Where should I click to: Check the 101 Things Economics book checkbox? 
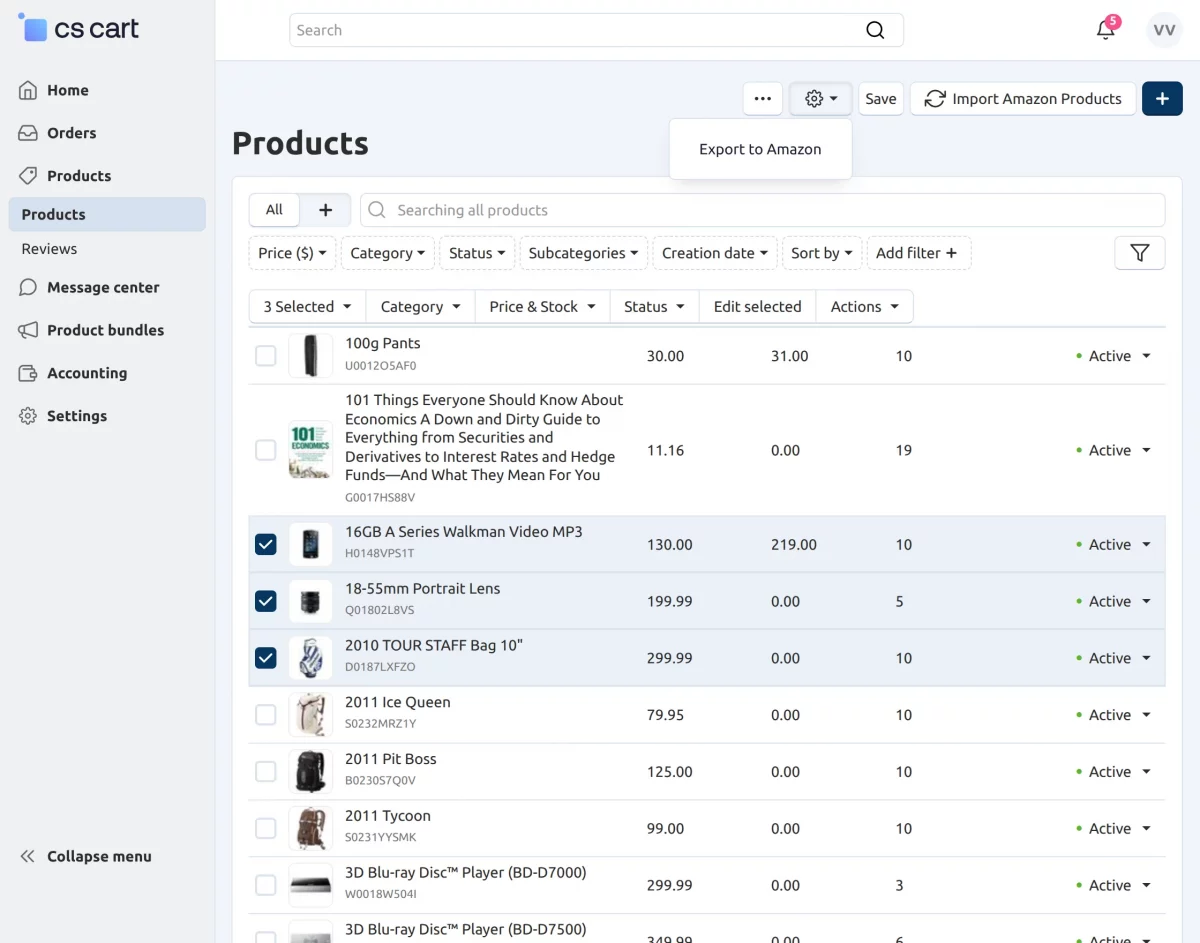click(x=265, y=450)
